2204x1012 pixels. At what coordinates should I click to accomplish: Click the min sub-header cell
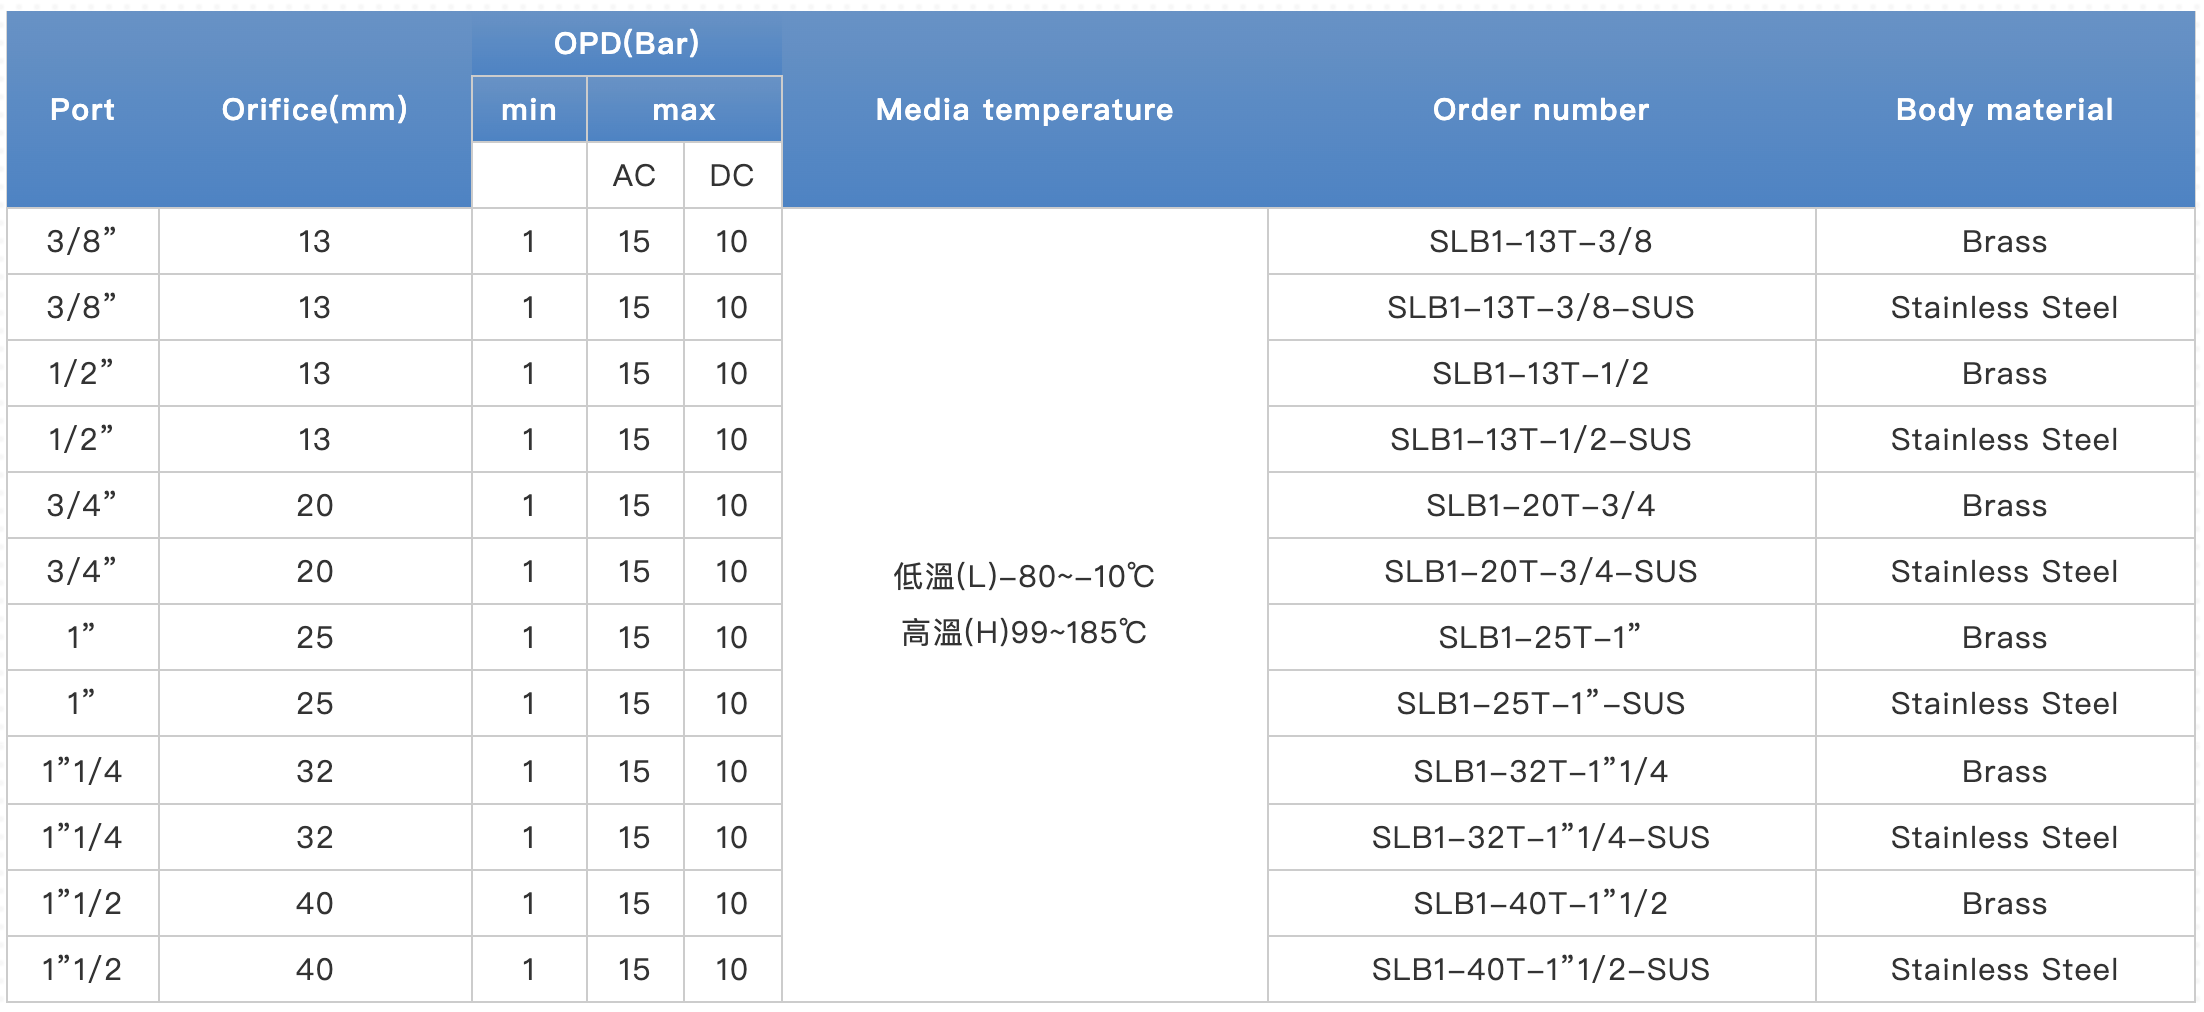point(529,110)
